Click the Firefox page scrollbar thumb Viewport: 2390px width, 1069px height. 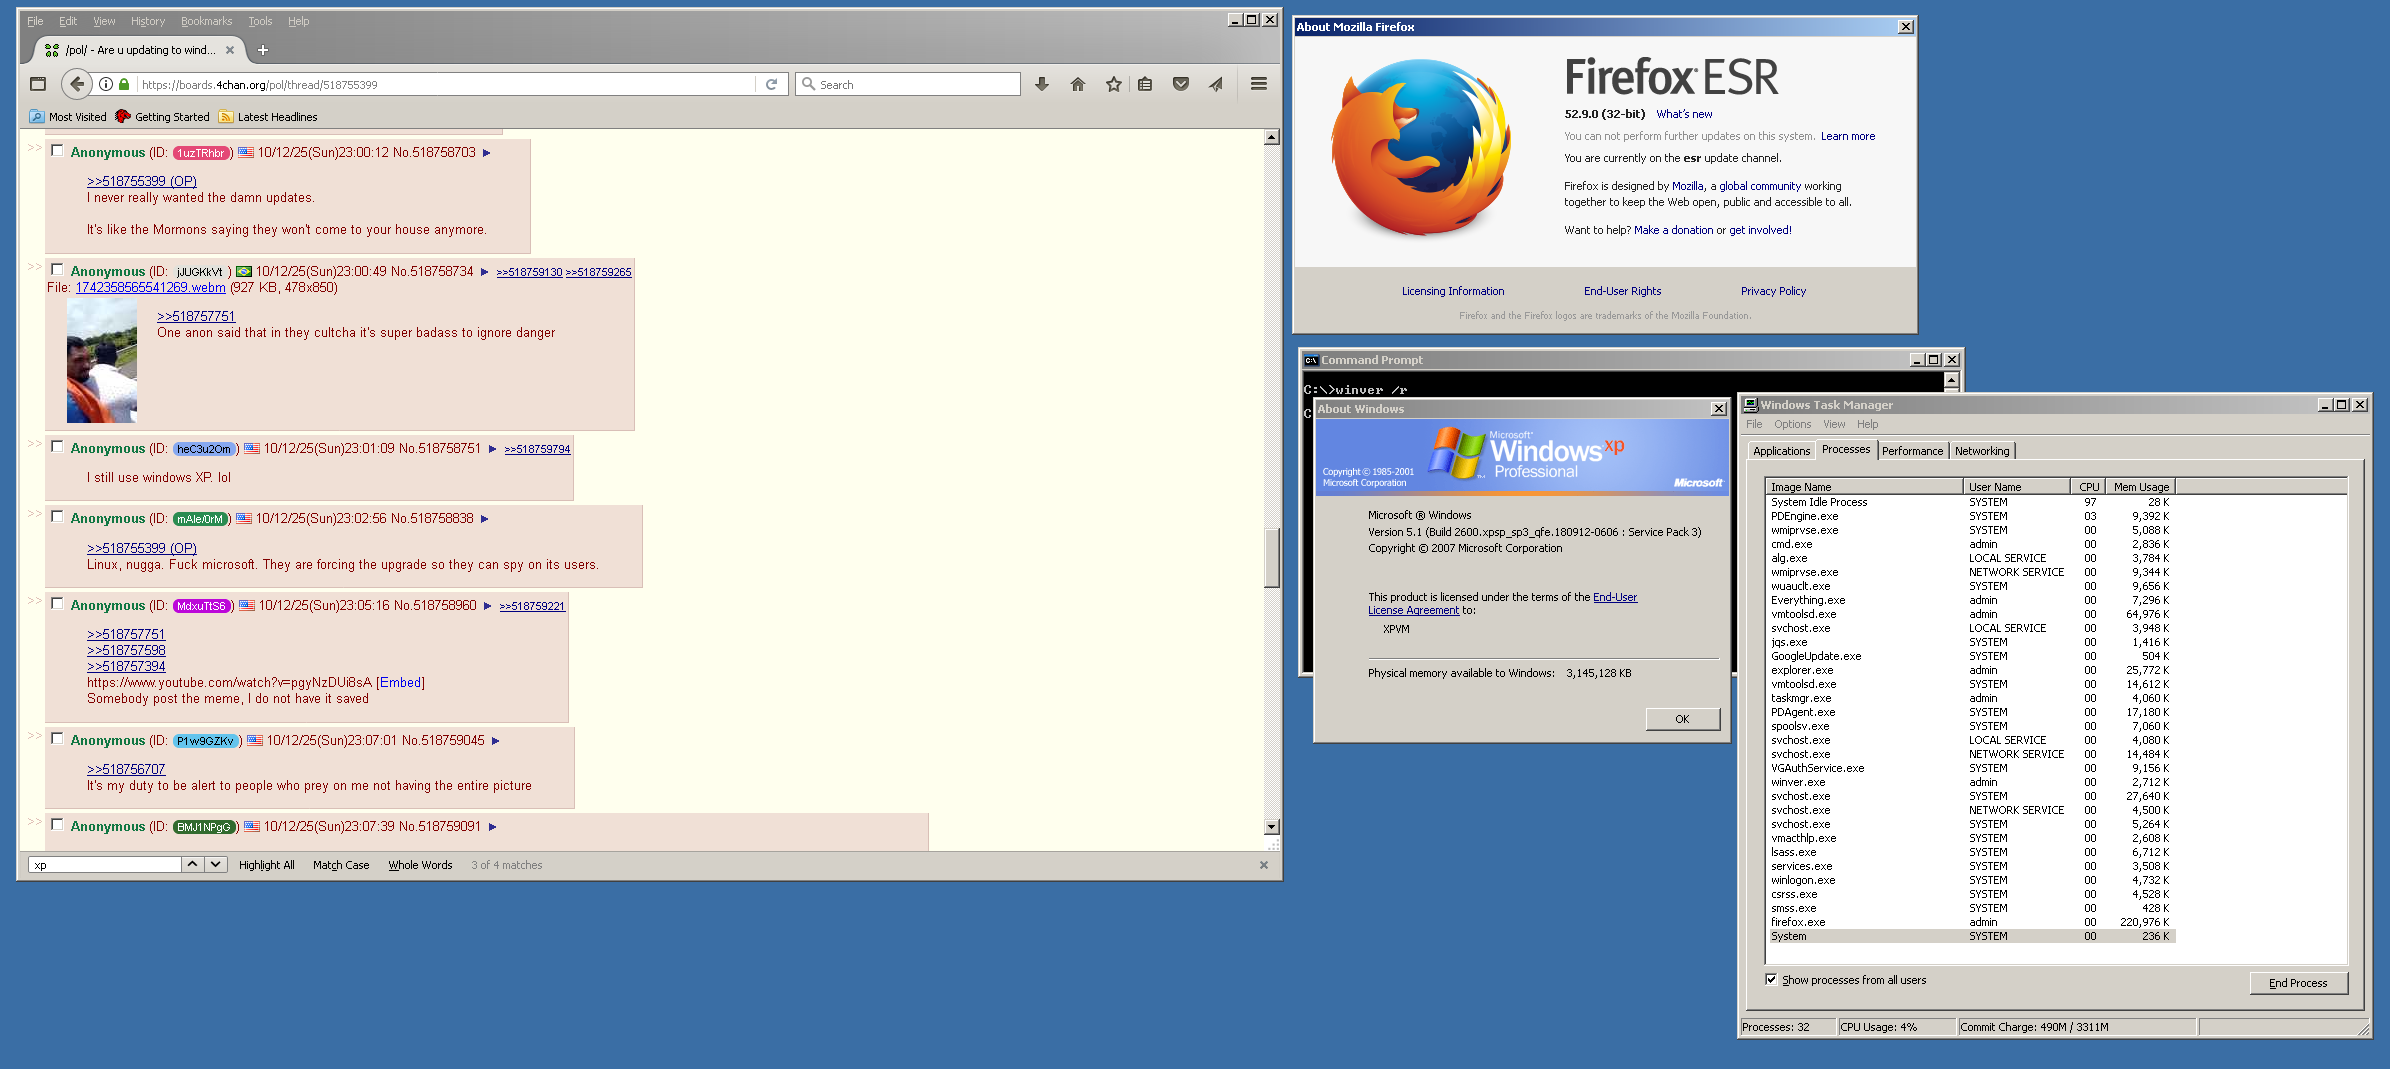coord(1272,558)
